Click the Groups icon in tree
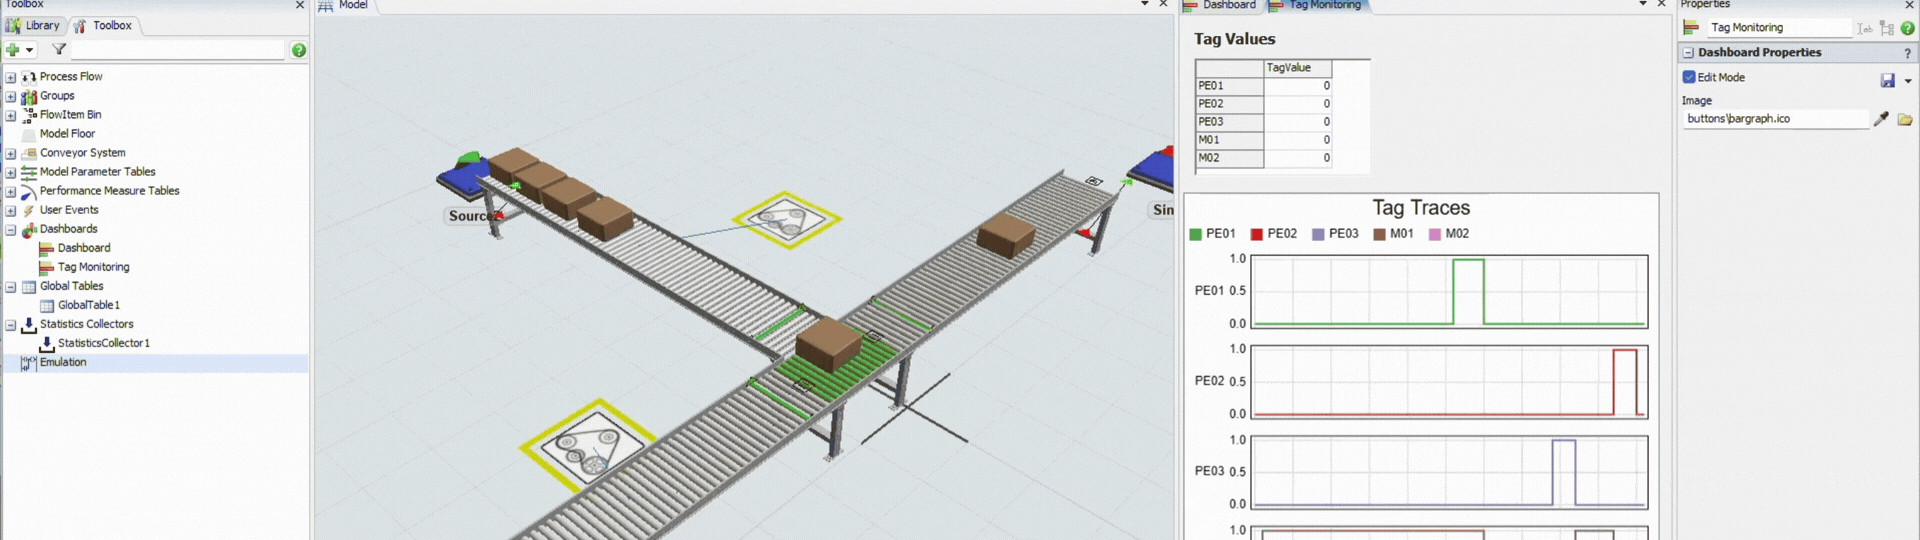The width and height of the screenshot is (1920, 540). (29, 97)
